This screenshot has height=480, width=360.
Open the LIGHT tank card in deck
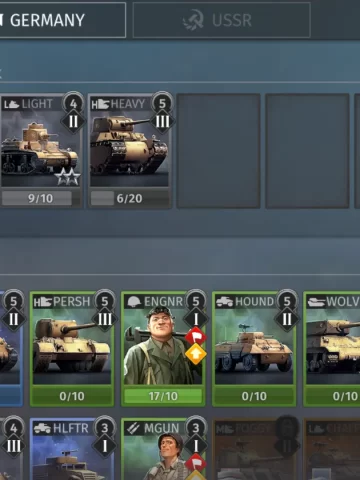pyautogui.click(x=41, y=151)
